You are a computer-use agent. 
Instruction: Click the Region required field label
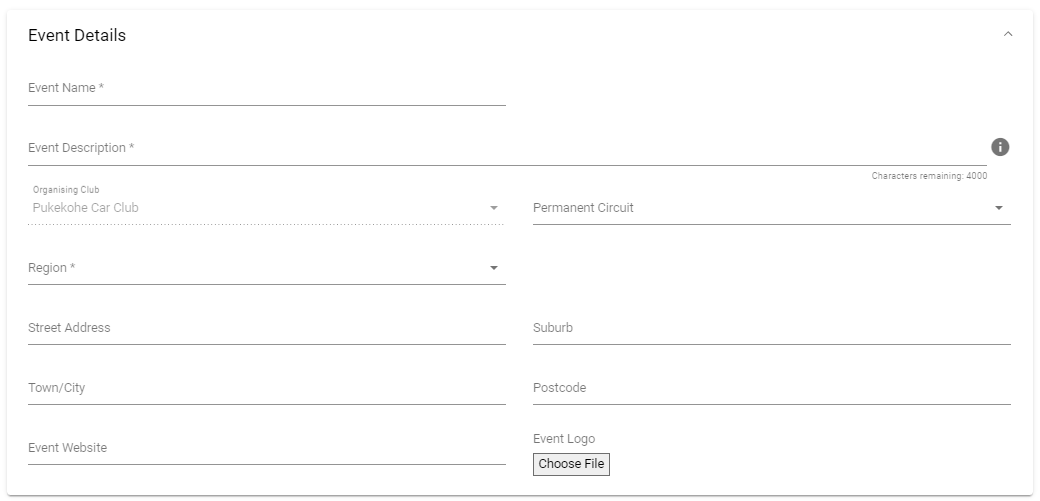click(52, 268)
